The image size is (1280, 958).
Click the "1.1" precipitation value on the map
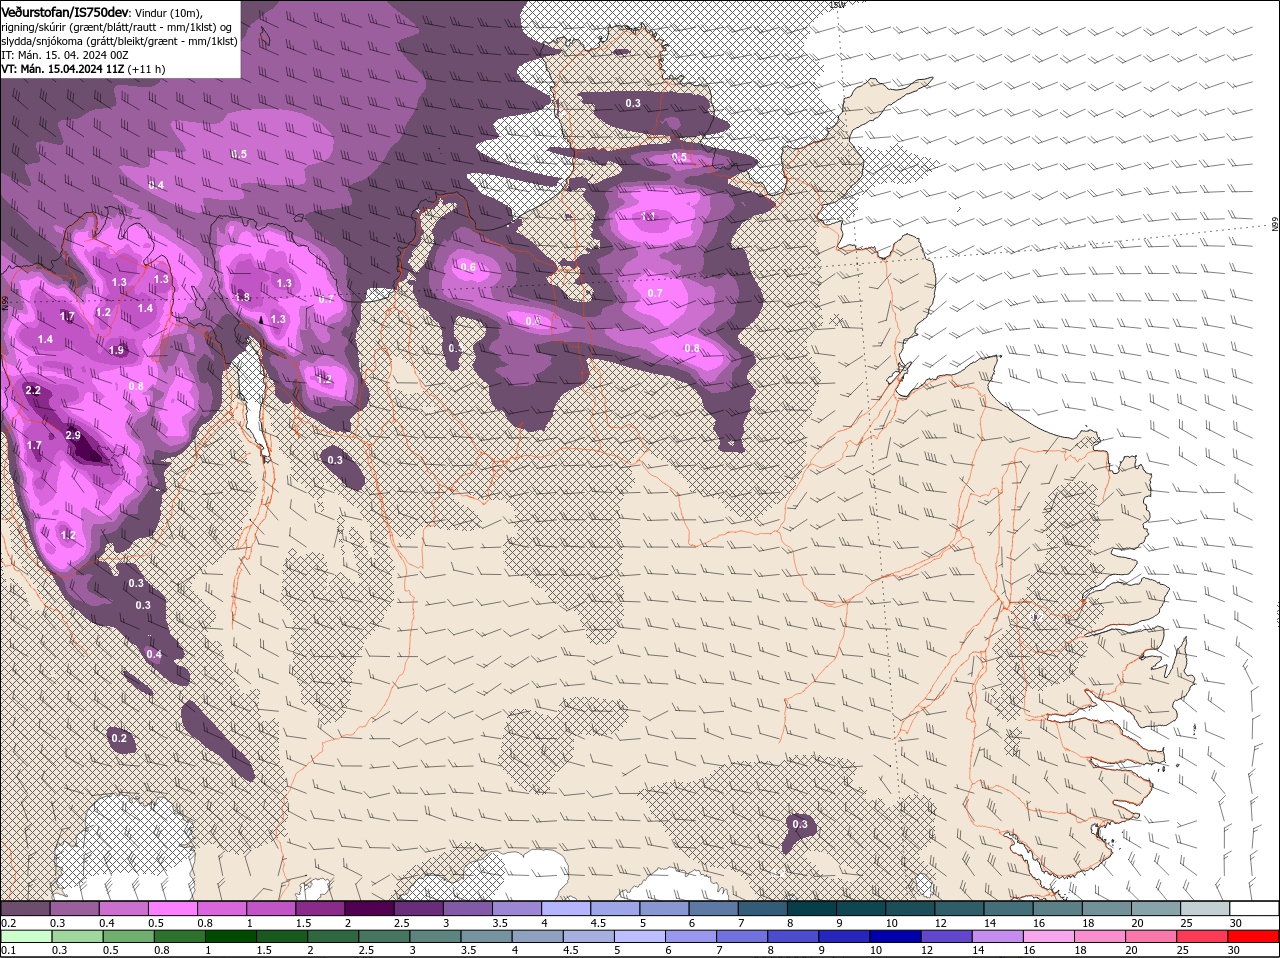[648, 216]
